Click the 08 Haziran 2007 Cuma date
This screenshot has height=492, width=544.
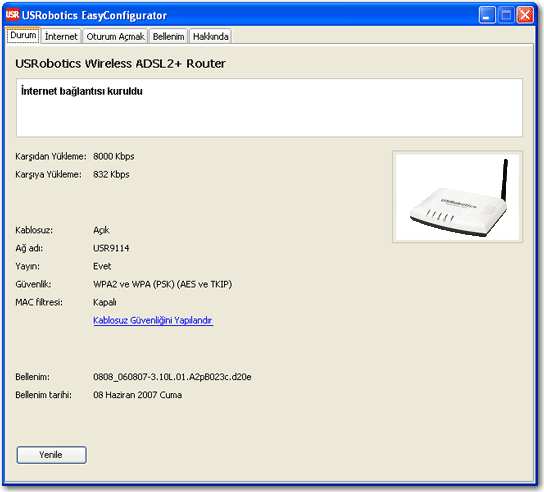pos(137,395)
